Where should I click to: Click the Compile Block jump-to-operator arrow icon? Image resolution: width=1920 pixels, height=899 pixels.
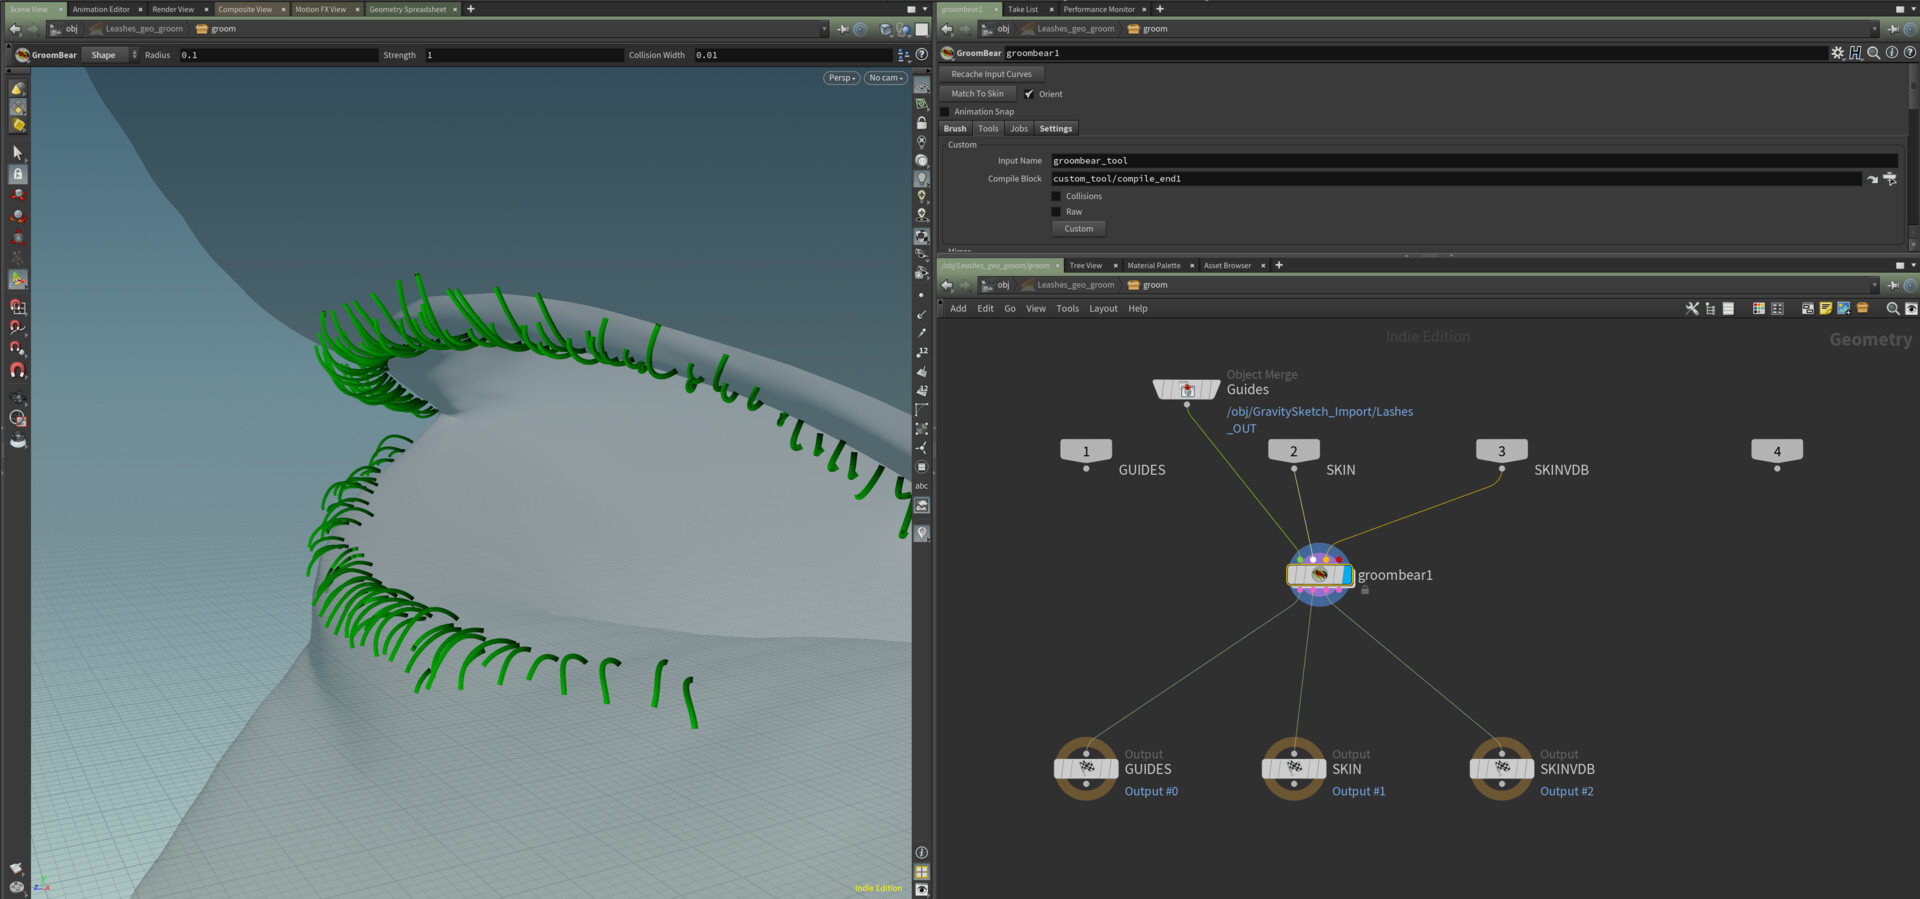(1872, 179)
